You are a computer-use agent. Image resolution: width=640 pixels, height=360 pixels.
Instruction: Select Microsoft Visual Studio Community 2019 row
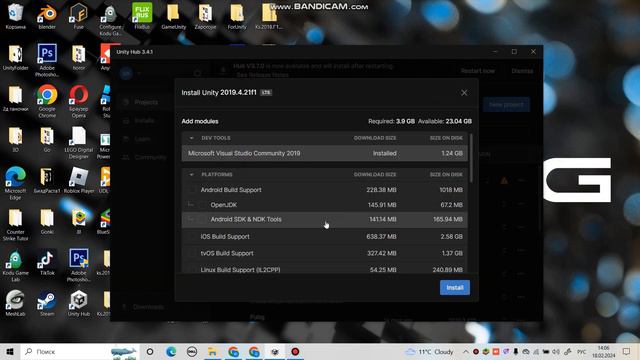[x=324, y=153]
